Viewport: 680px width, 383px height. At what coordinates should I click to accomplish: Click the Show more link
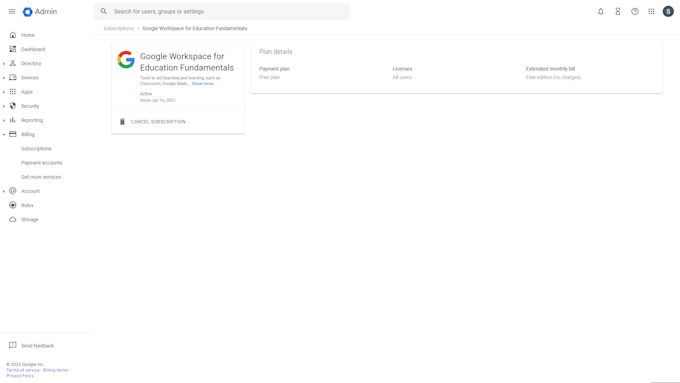pos(203,84)
